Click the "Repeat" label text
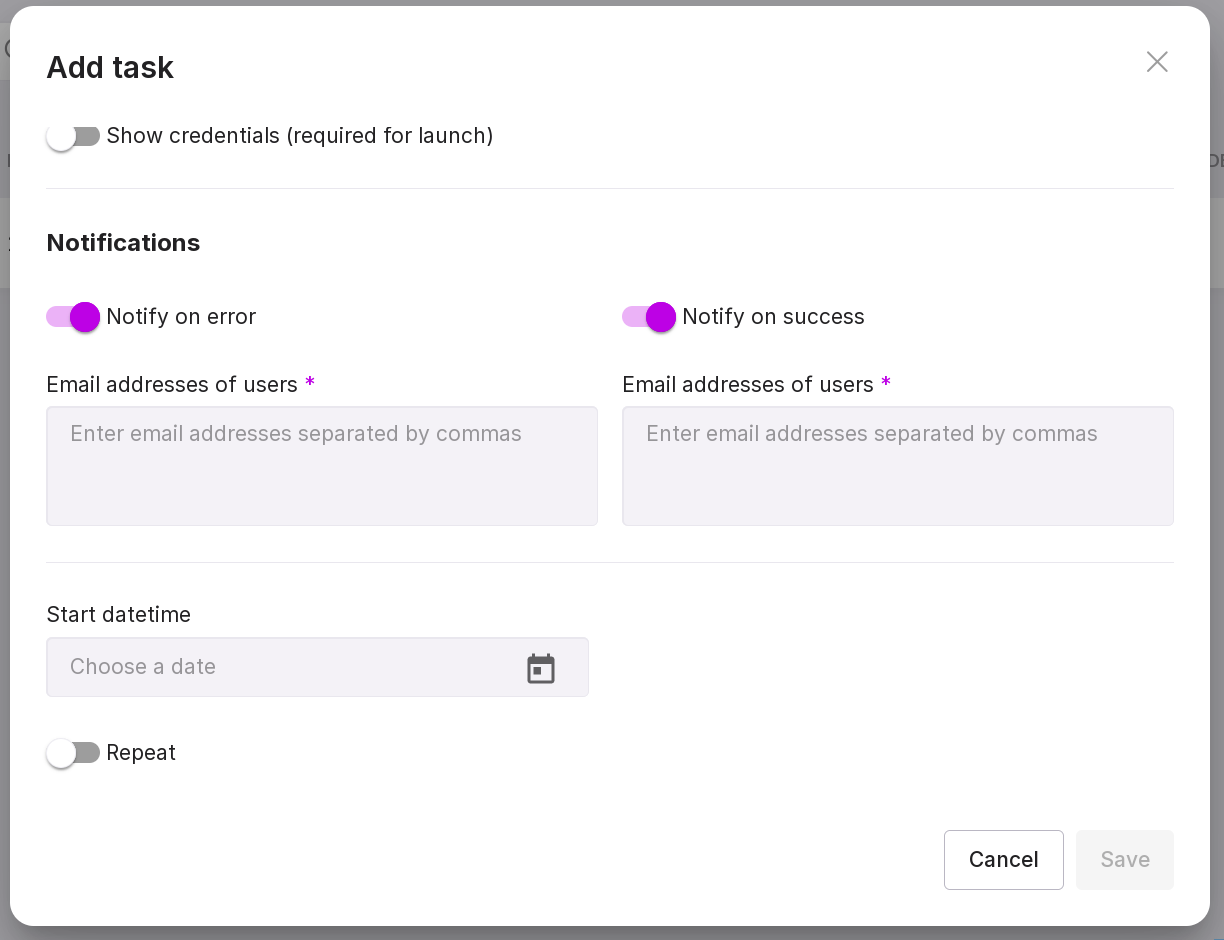1224x940 pixels. [141, 753]
